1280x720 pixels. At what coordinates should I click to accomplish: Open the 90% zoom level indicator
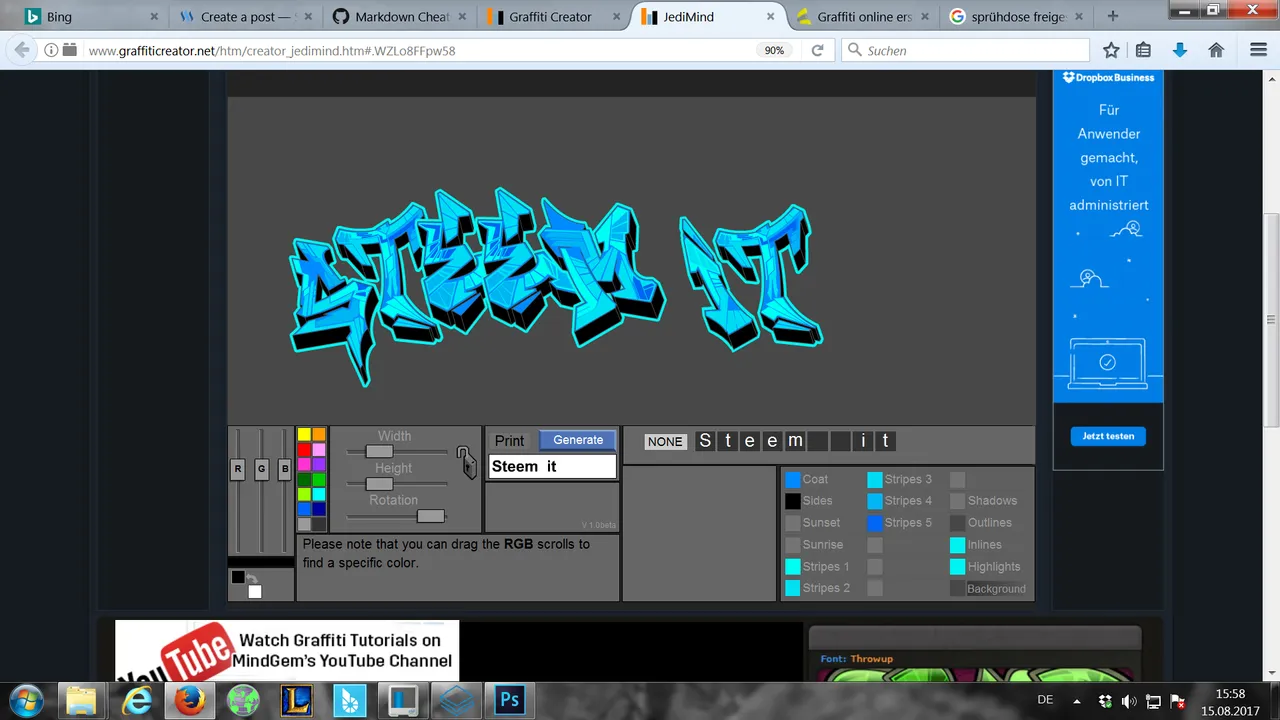pyautogui.click(x=774, y=50)
